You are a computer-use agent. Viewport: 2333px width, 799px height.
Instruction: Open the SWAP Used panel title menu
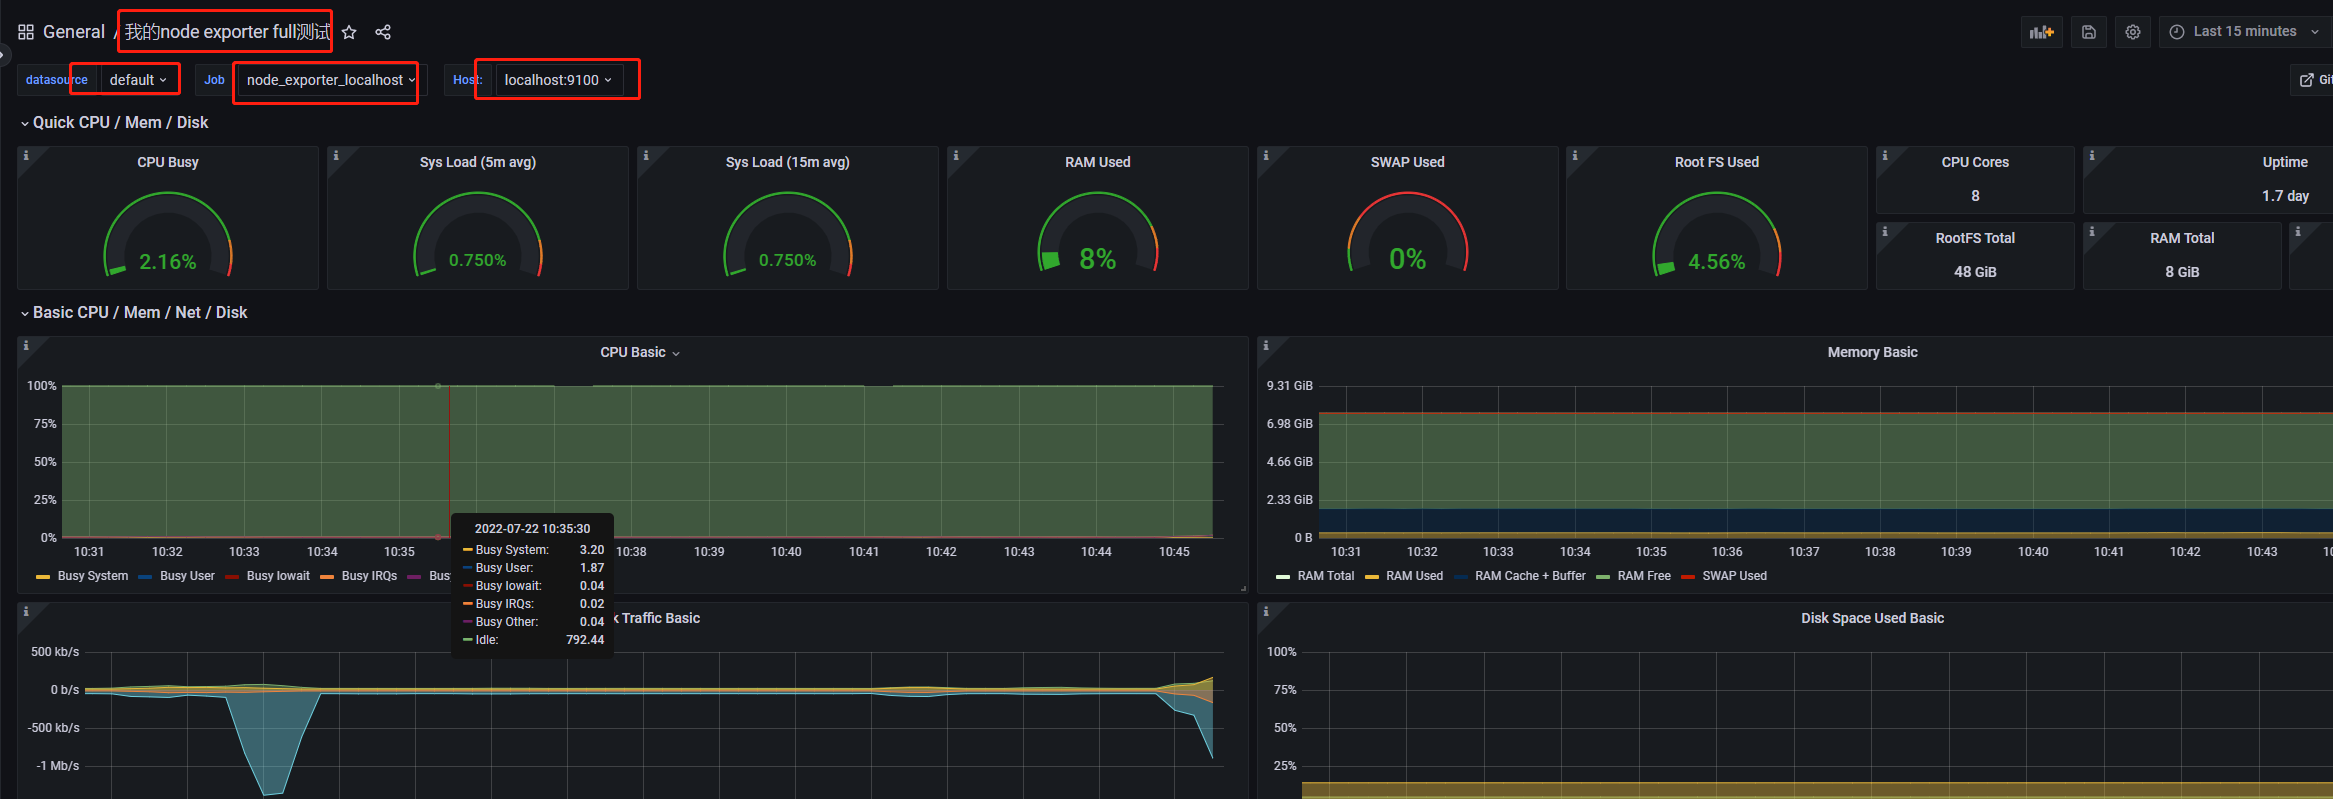[x=1407, y=162]
